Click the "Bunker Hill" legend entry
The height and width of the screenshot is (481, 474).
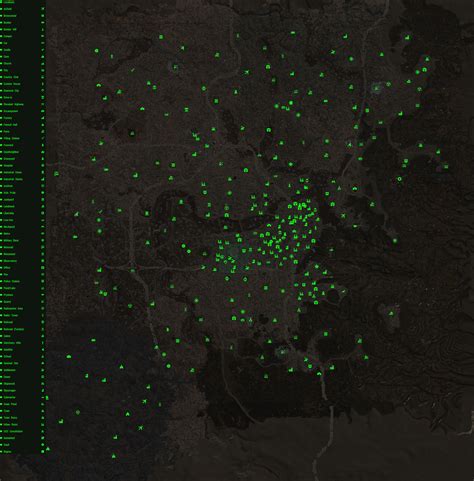pyautogui.click(x=10, y=29)
